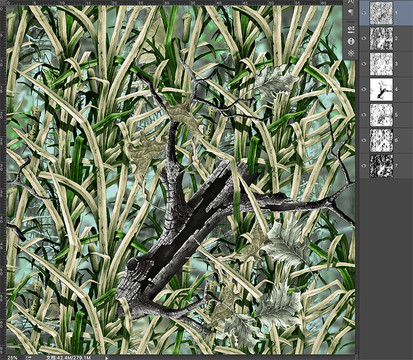The width and height of the screenshot is (413, 360).
Task: Click the second icon in the collapsed panel strip
Action: tap(351, 12)
